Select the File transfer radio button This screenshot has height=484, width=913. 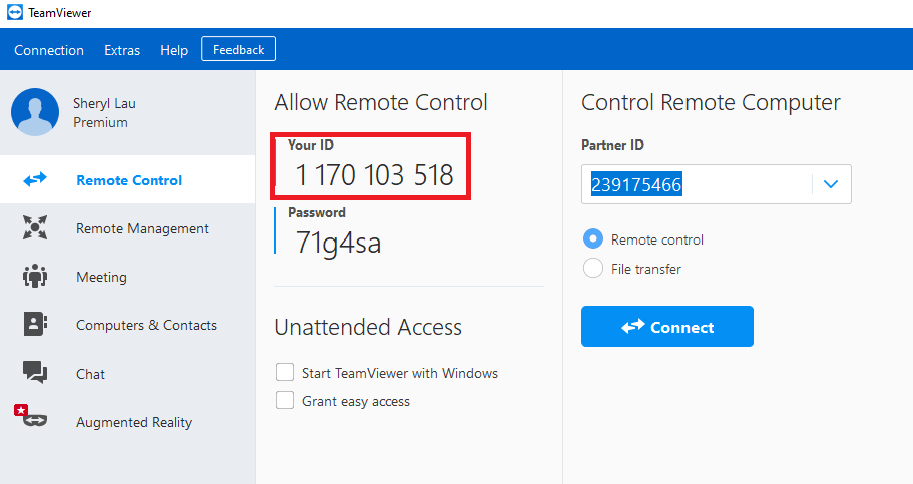click(593, 269)
